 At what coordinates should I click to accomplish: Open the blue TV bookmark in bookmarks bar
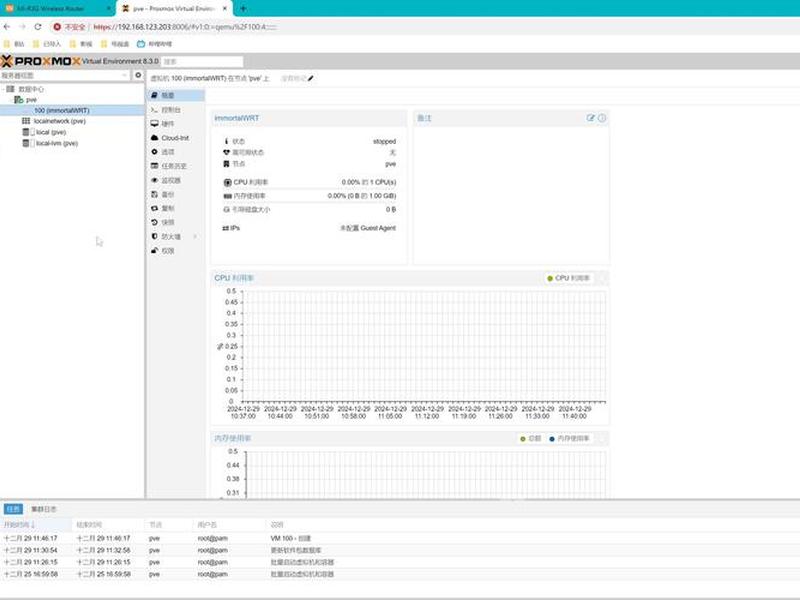(154, 44)
